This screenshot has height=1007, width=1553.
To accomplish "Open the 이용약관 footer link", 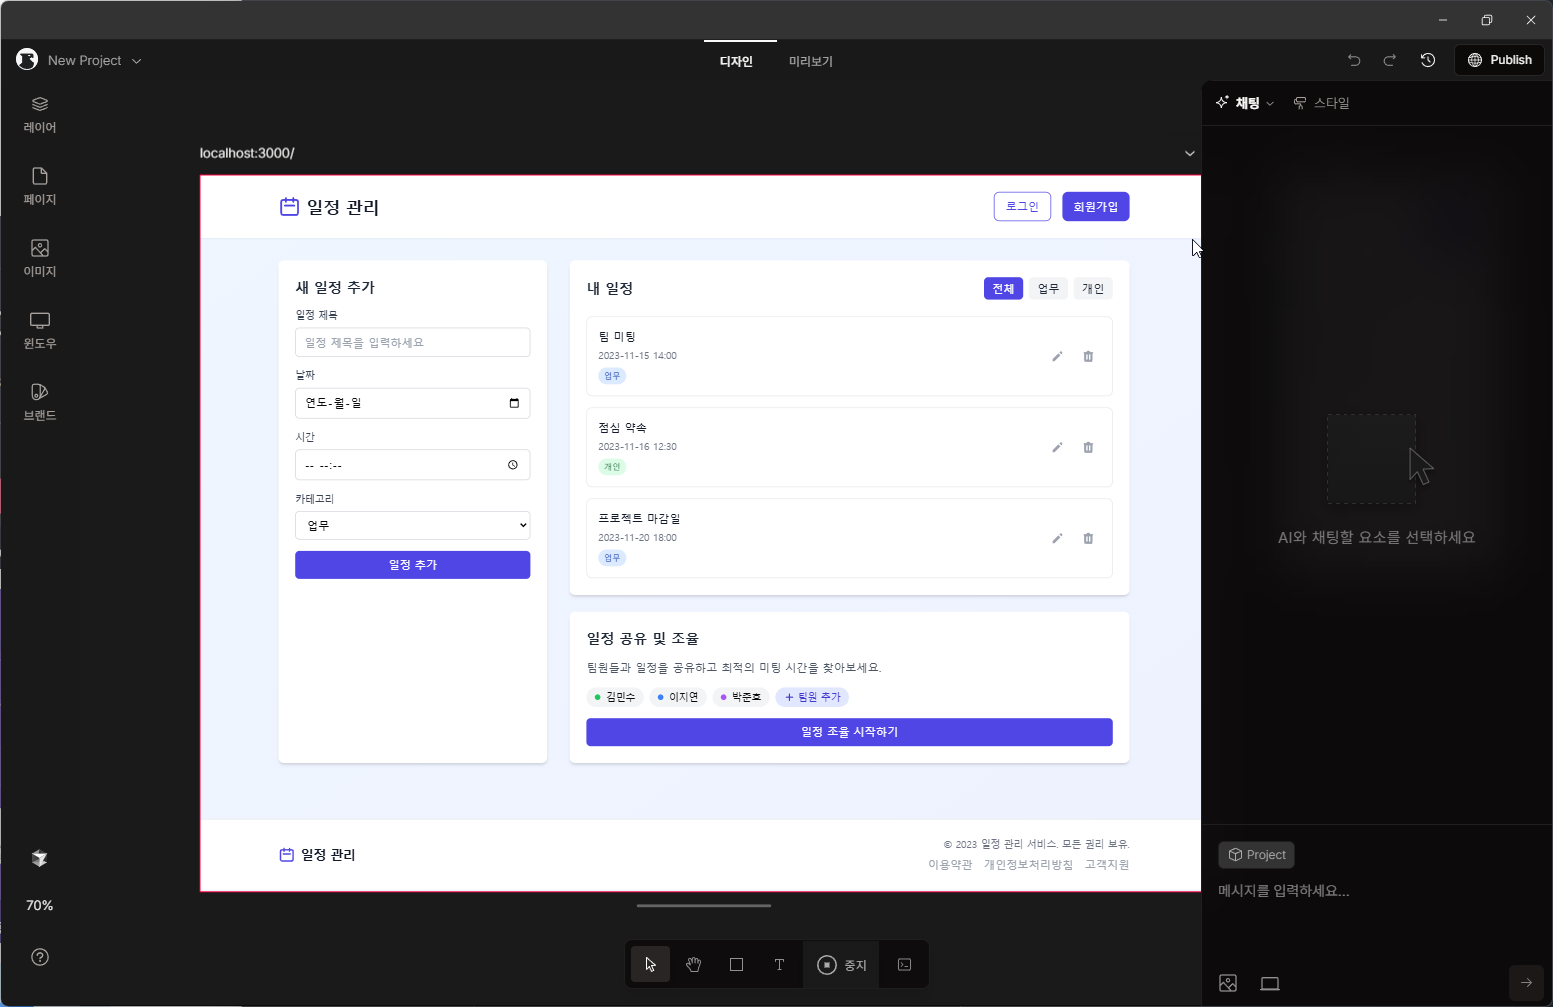I will [950, 865].
